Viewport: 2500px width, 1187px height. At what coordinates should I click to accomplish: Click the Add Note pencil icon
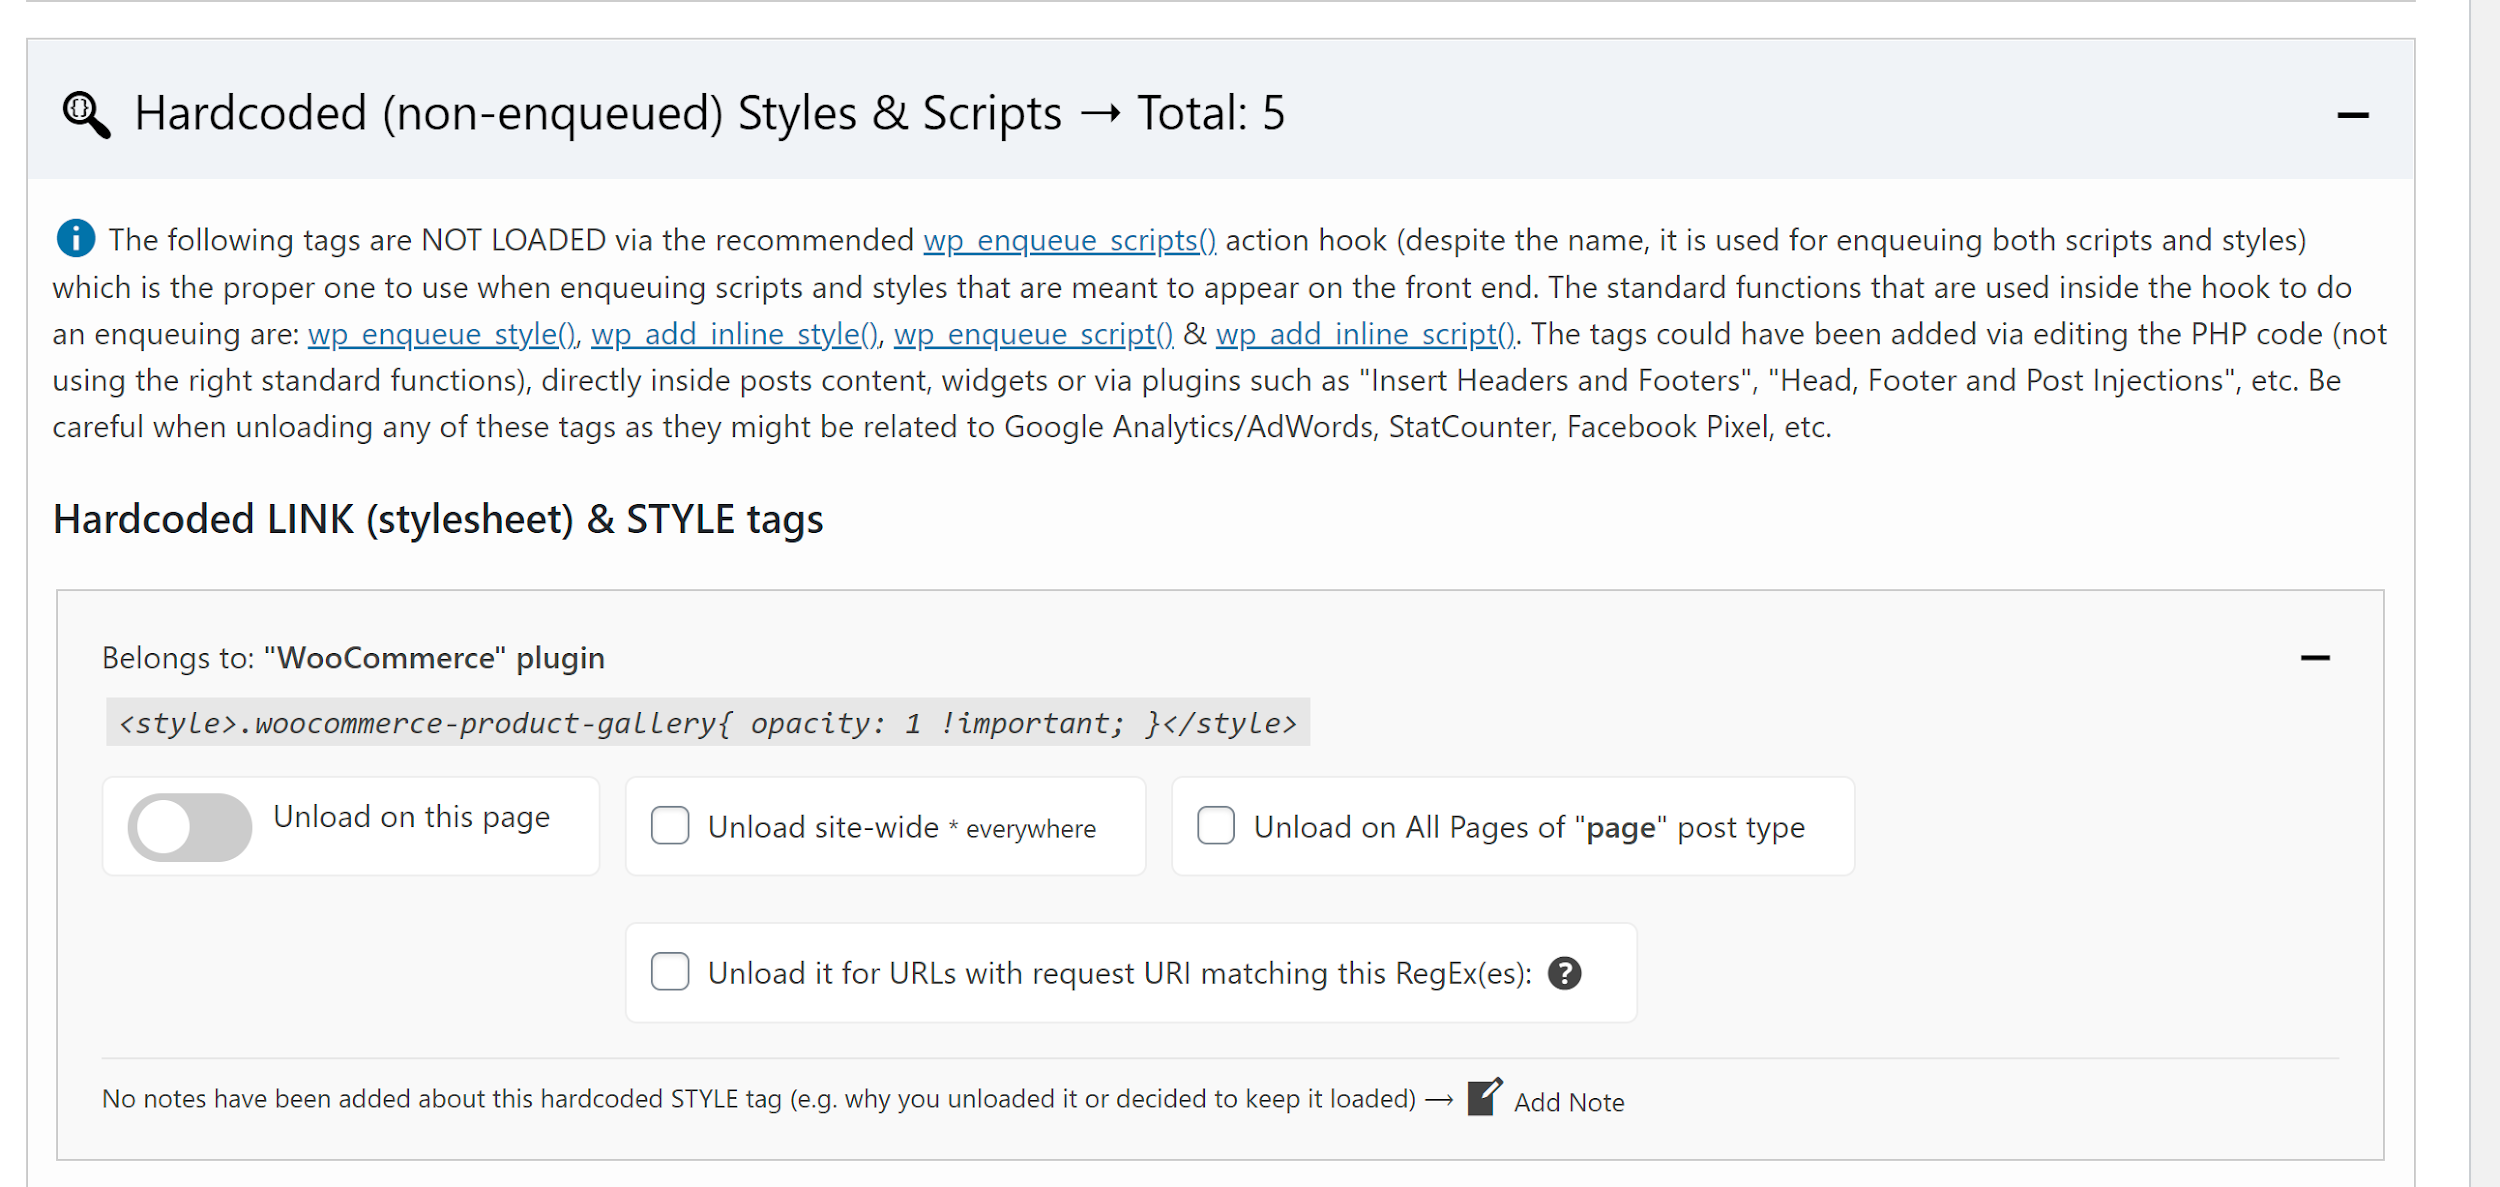coord(1484,1098)
